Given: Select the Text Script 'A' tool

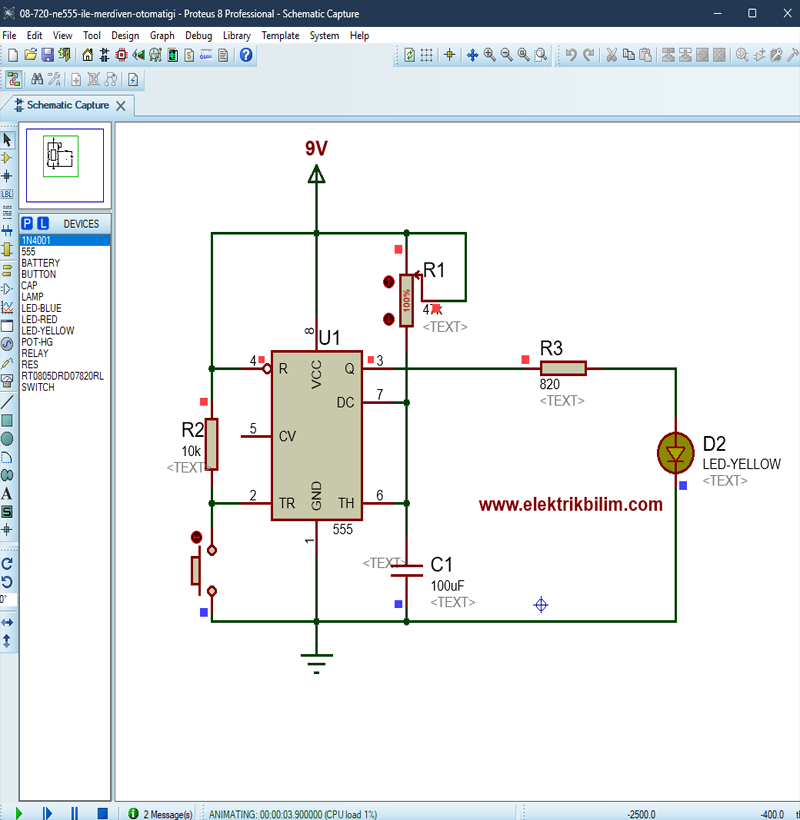Looking at the screenshot, I should point(7,493).
